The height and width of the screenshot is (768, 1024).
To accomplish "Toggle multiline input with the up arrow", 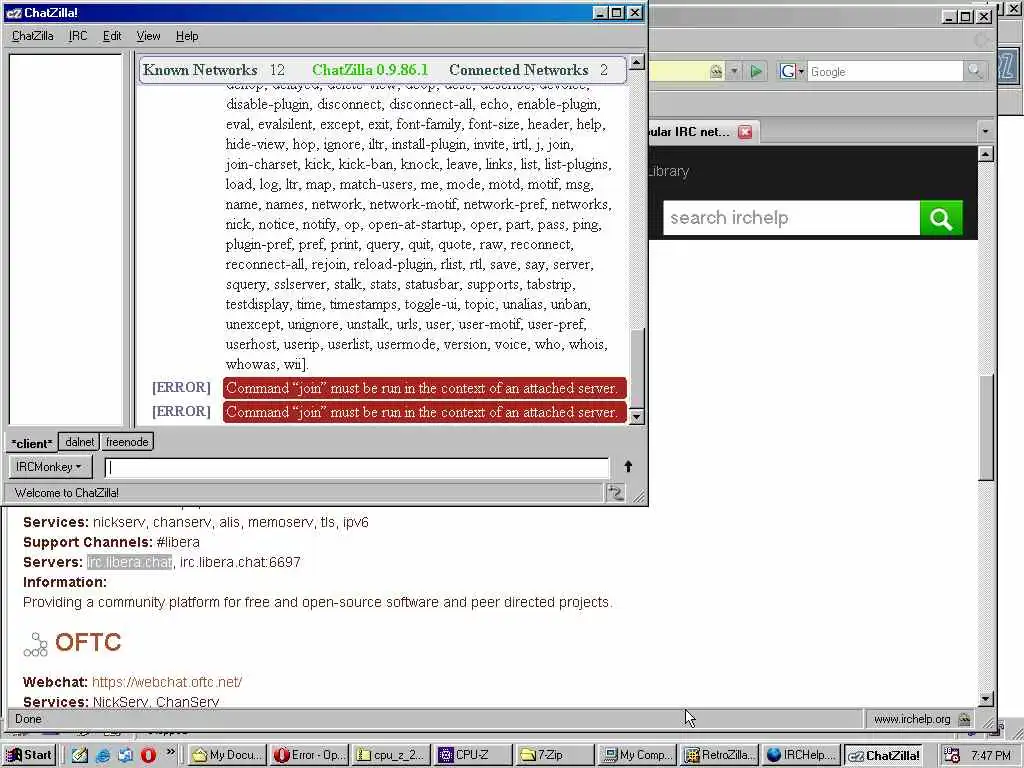I will pyautogui.click(x=628, y=466).
